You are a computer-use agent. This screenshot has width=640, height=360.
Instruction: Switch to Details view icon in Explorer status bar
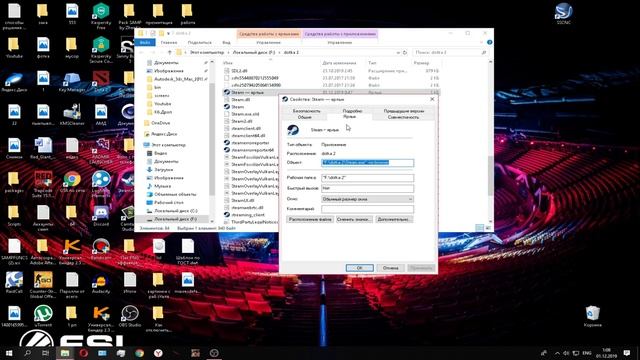pos(480,228)
